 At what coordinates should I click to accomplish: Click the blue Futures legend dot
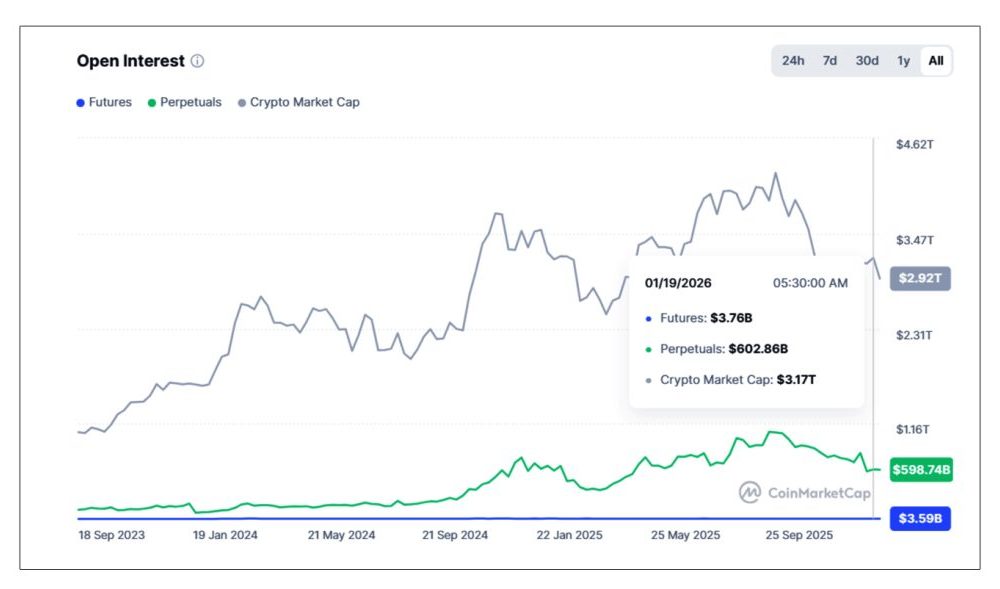(x=79, y=102)
